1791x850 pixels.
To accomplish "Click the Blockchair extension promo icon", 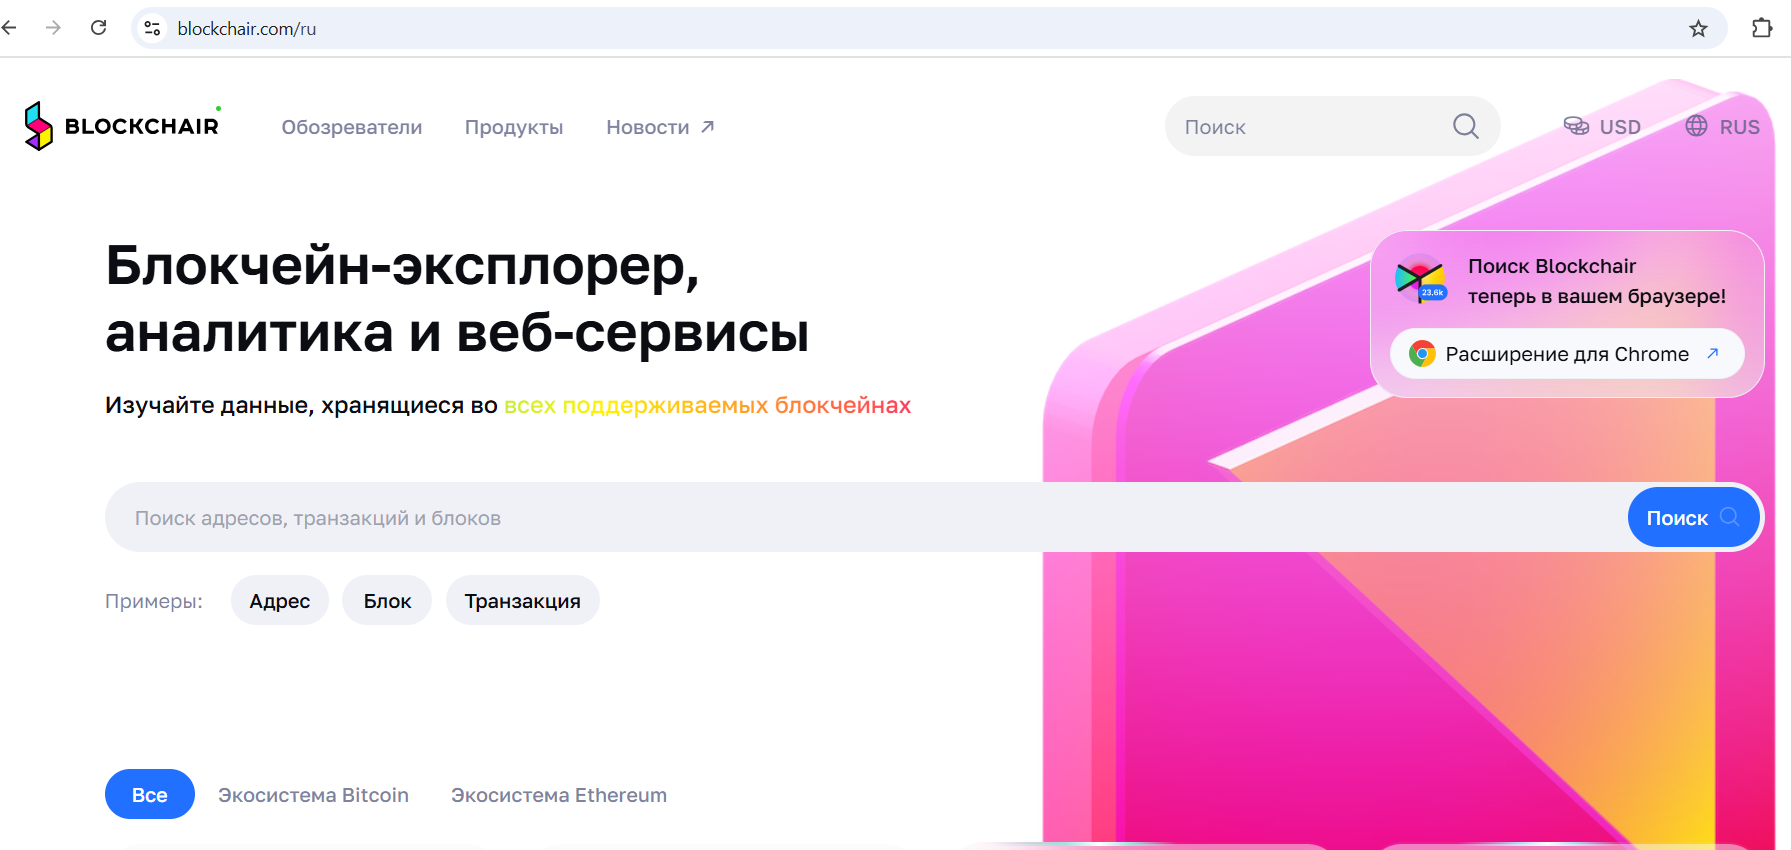I will pyautogui.click(x=1420, y=279).
